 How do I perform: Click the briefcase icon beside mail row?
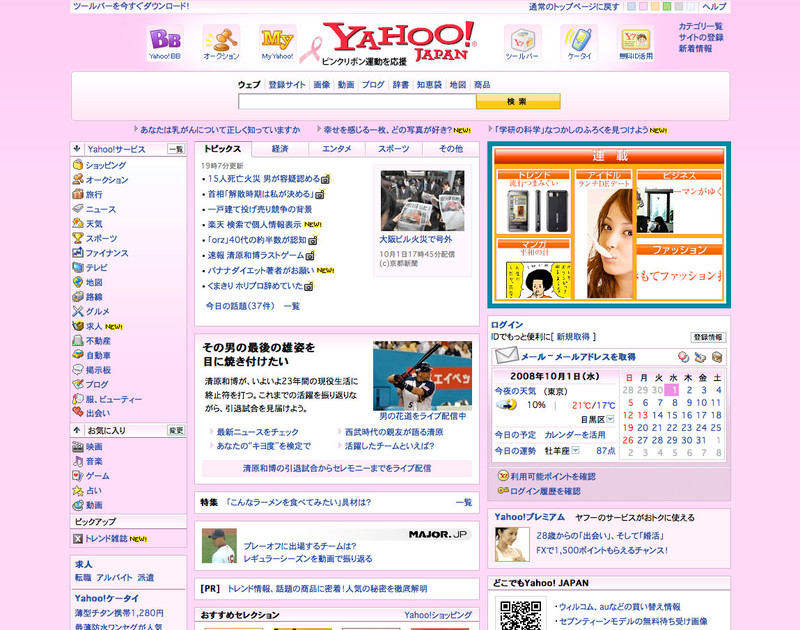pos(716,357)
